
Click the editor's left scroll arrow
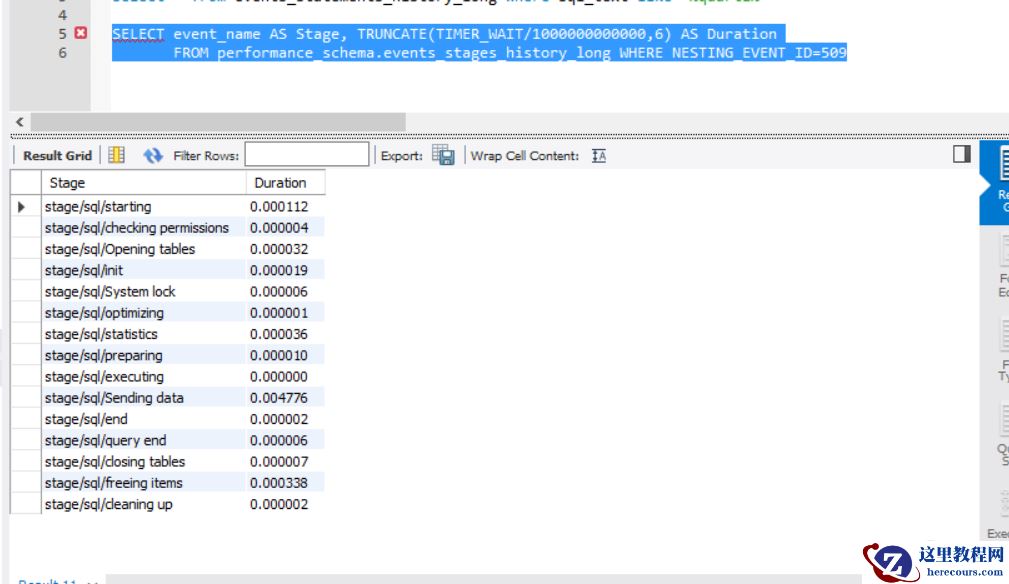[x=20, y=122]
